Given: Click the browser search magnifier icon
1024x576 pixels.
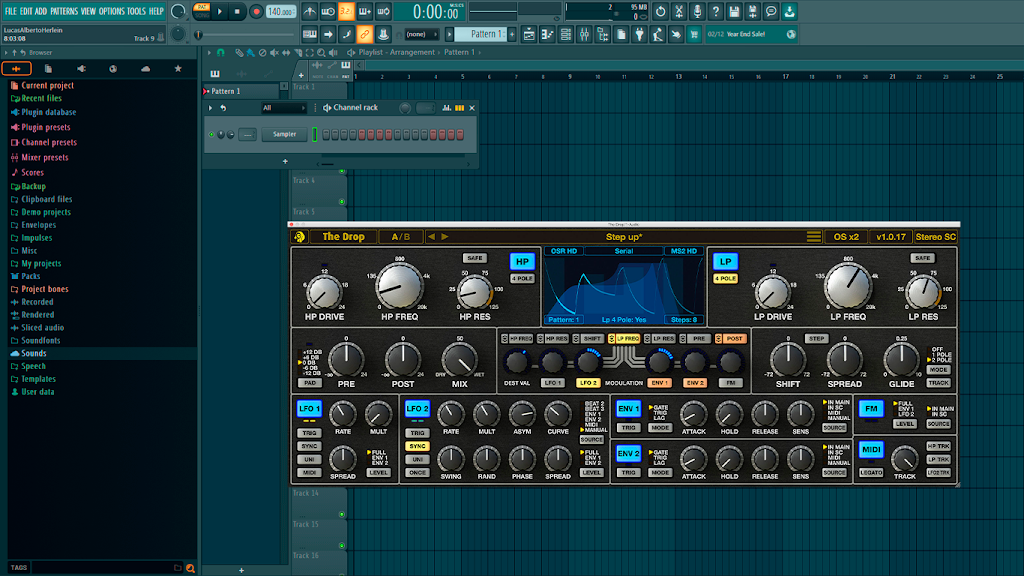Looking at the screenshot, I should tap(190, 568).
